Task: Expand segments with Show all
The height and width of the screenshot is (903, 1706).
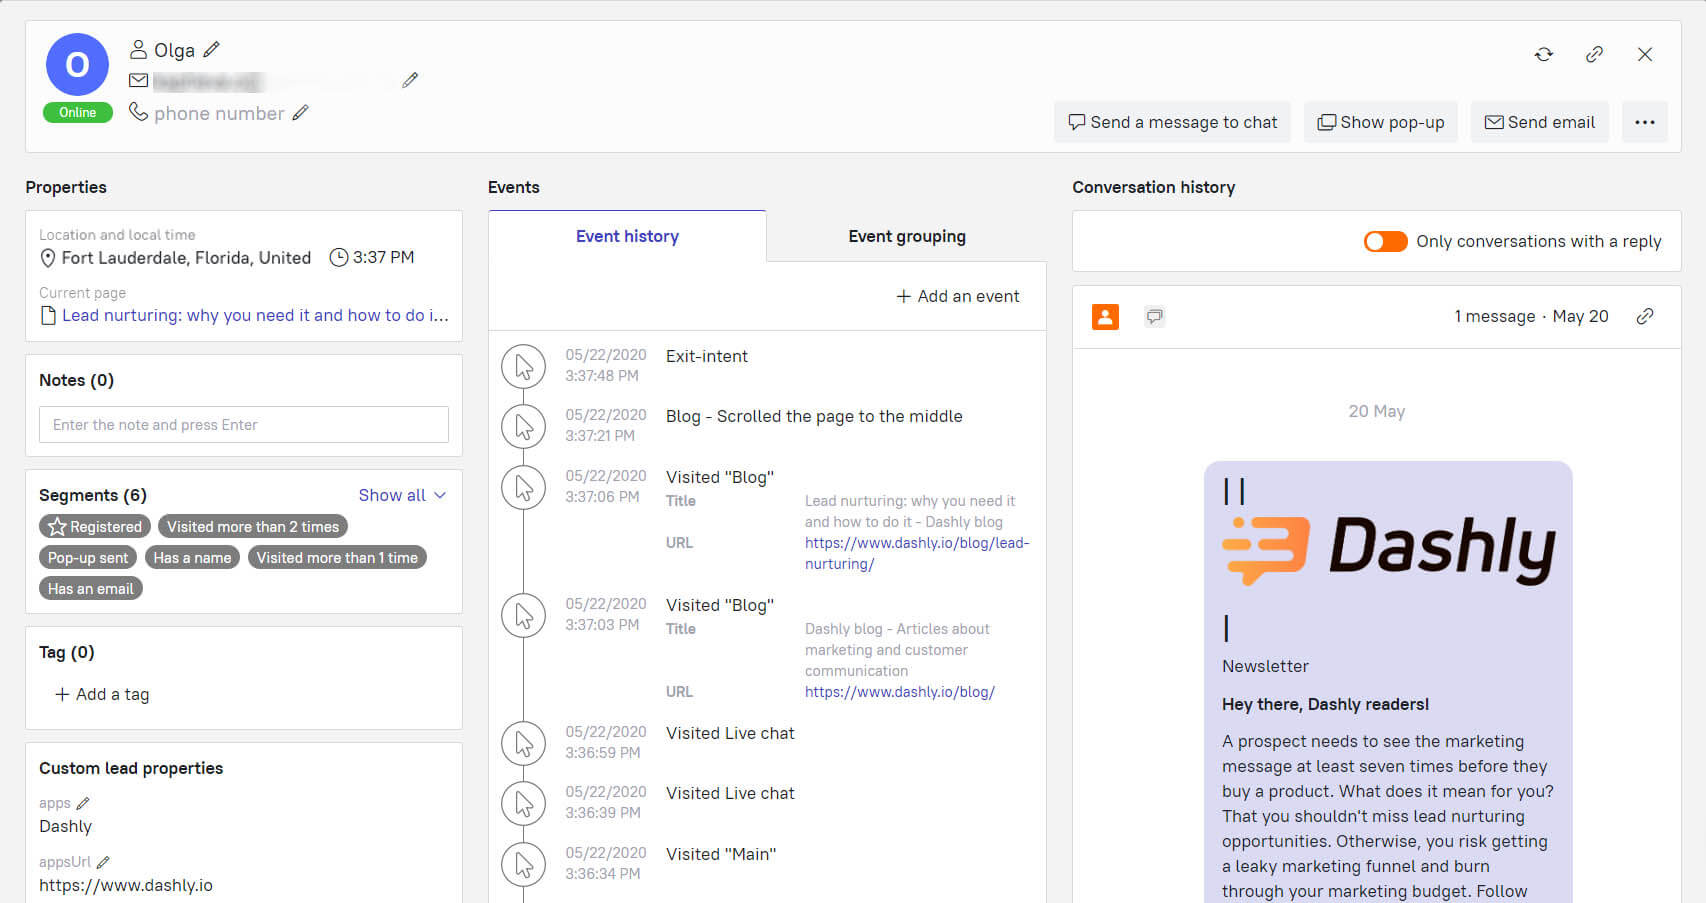Action: (x=402, y=495)
